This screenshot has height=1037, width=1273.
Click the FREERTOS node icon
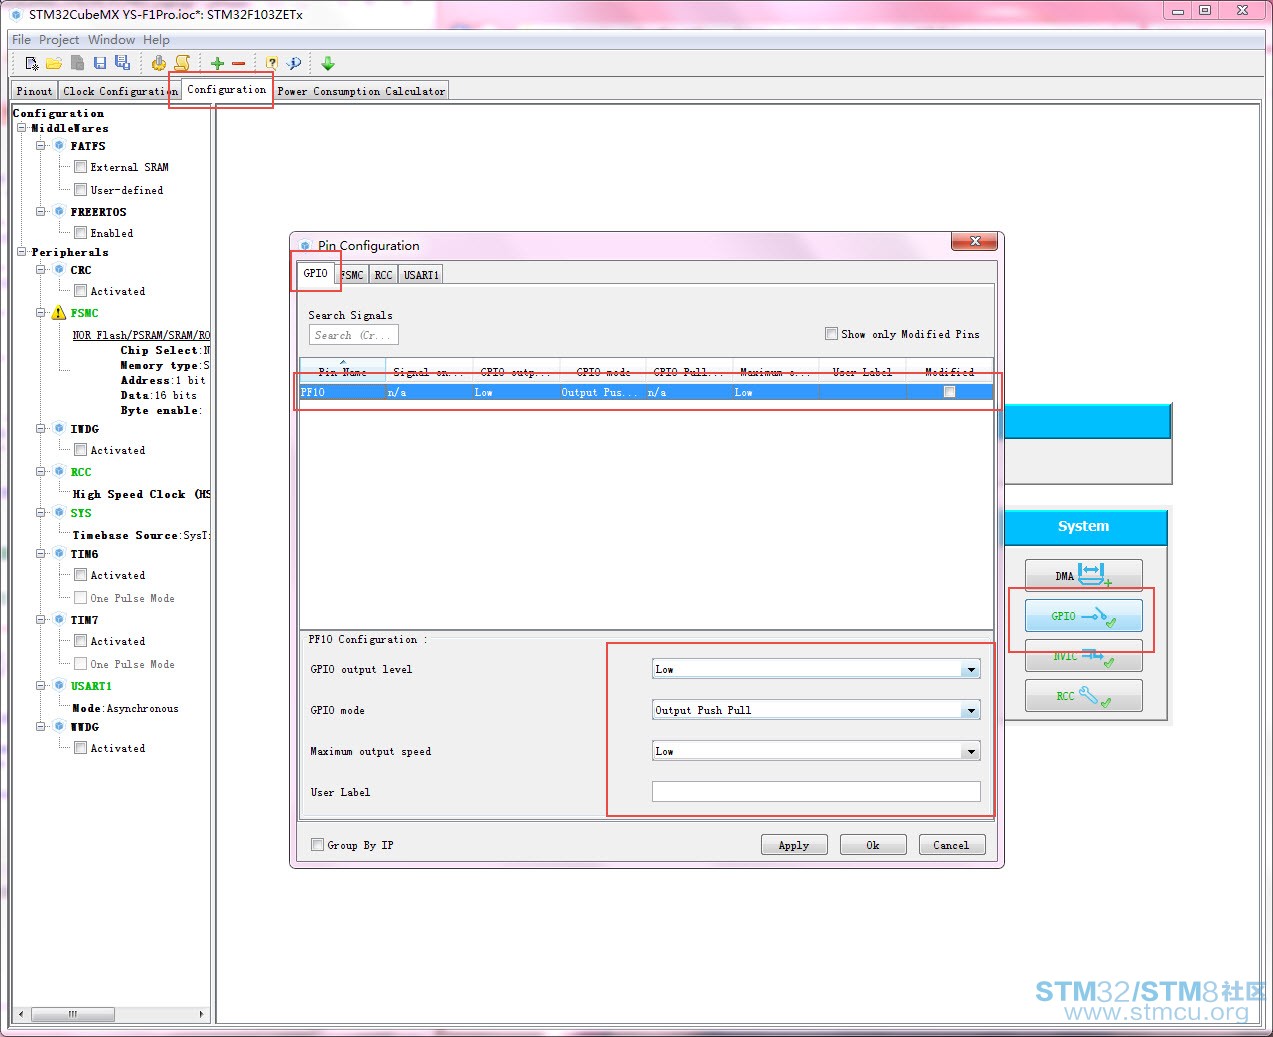(x=59, y=211)
